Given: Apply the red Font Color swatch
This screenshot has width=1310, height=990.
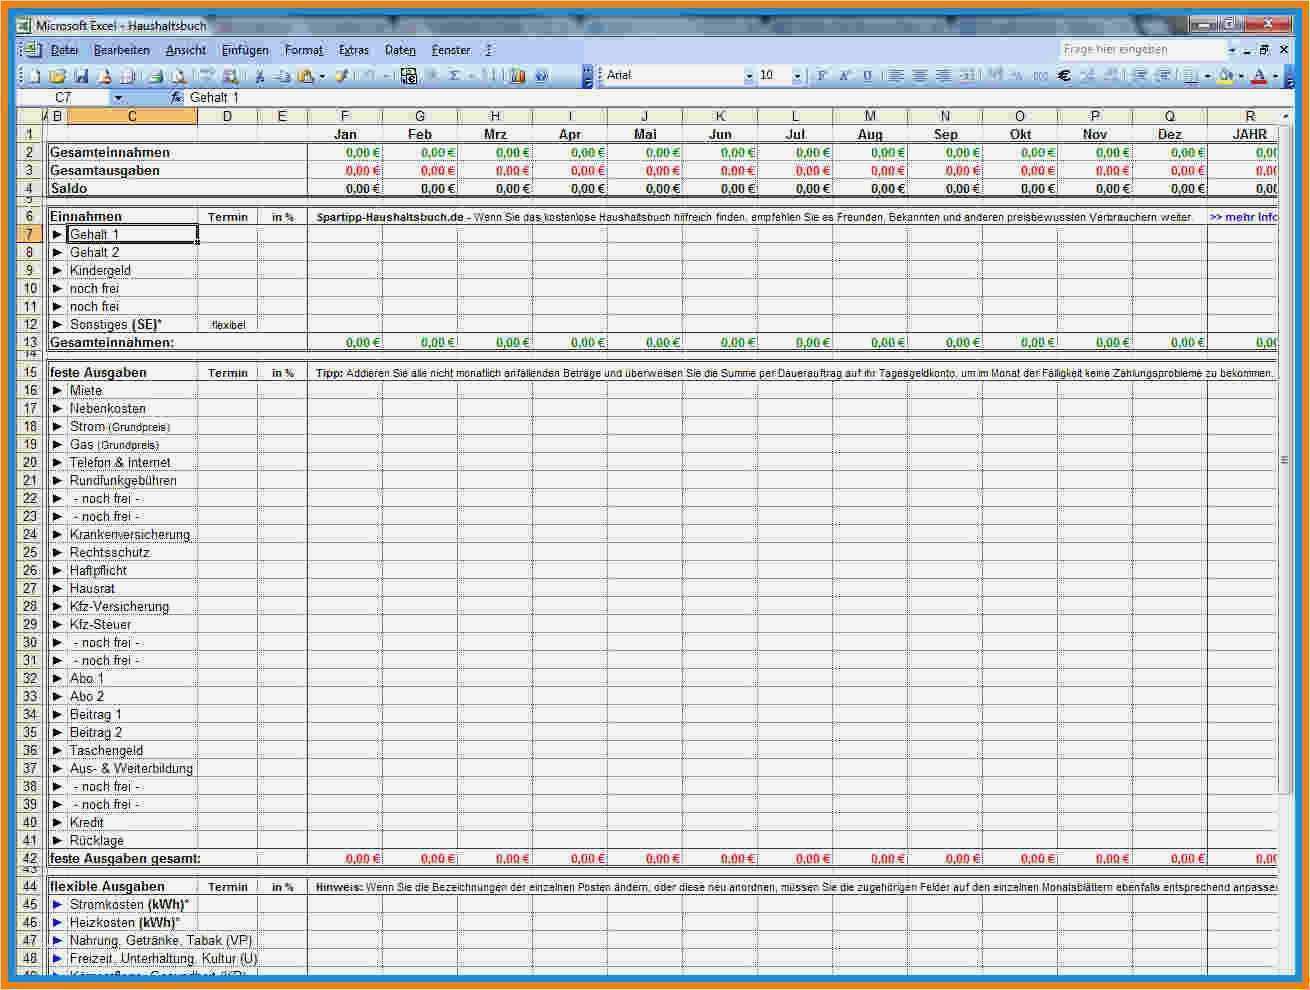Looking at the screenshot, I should [1259, 75].
